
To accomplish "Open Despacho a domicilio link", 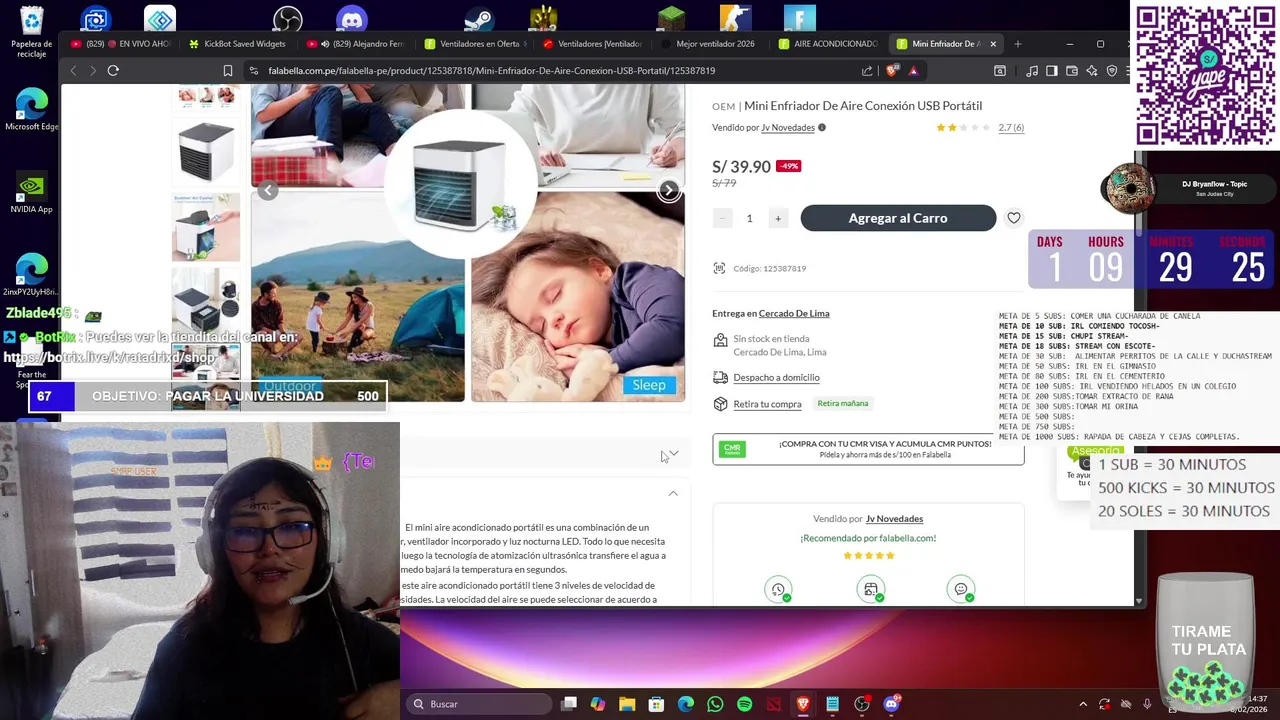I will tap(776, 378).
